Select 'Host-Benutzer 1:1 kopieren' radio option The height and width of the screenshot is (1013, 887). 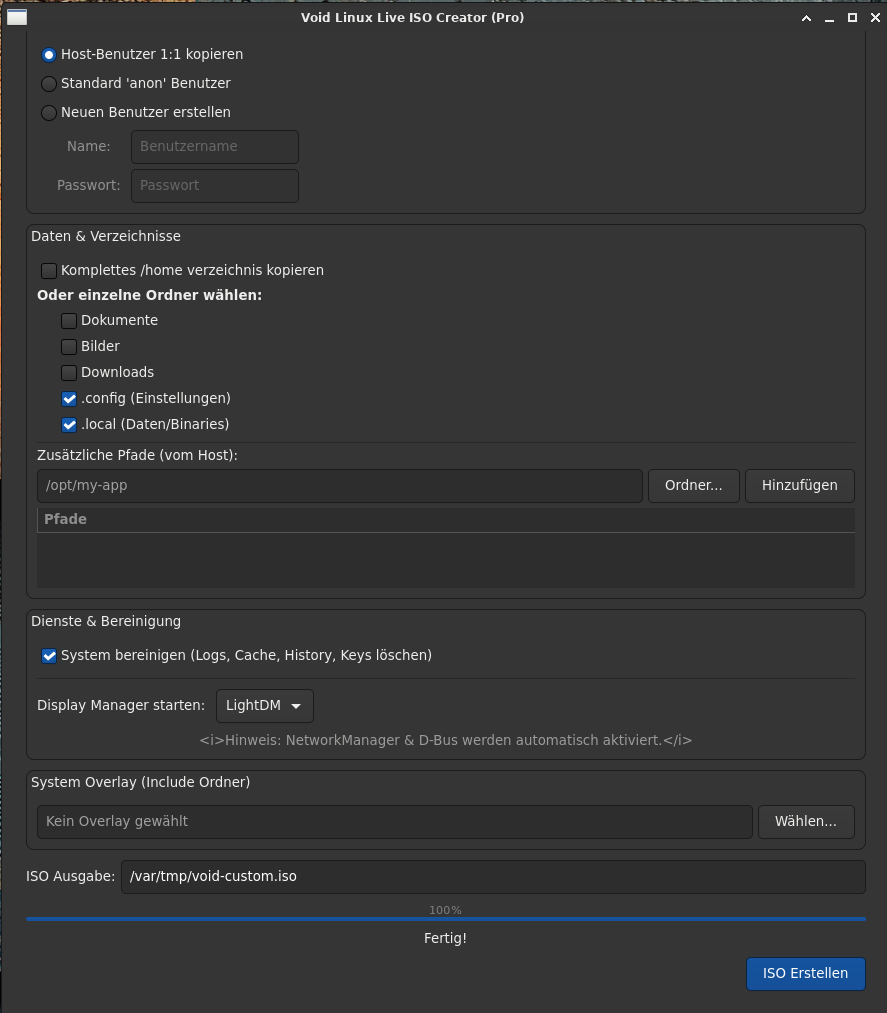point(49,55)
